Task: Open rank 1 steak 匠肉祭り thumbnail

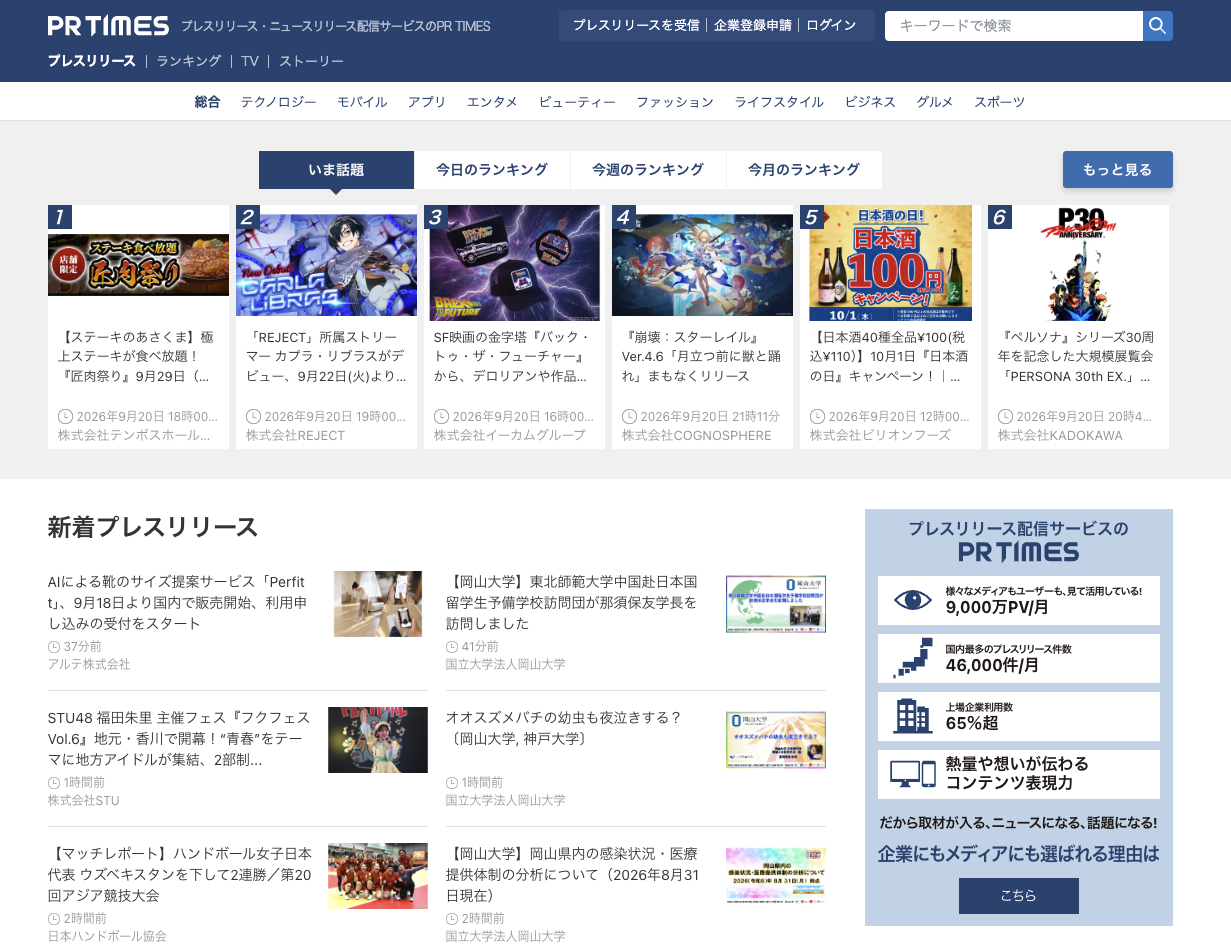Action: pos(138,263)
